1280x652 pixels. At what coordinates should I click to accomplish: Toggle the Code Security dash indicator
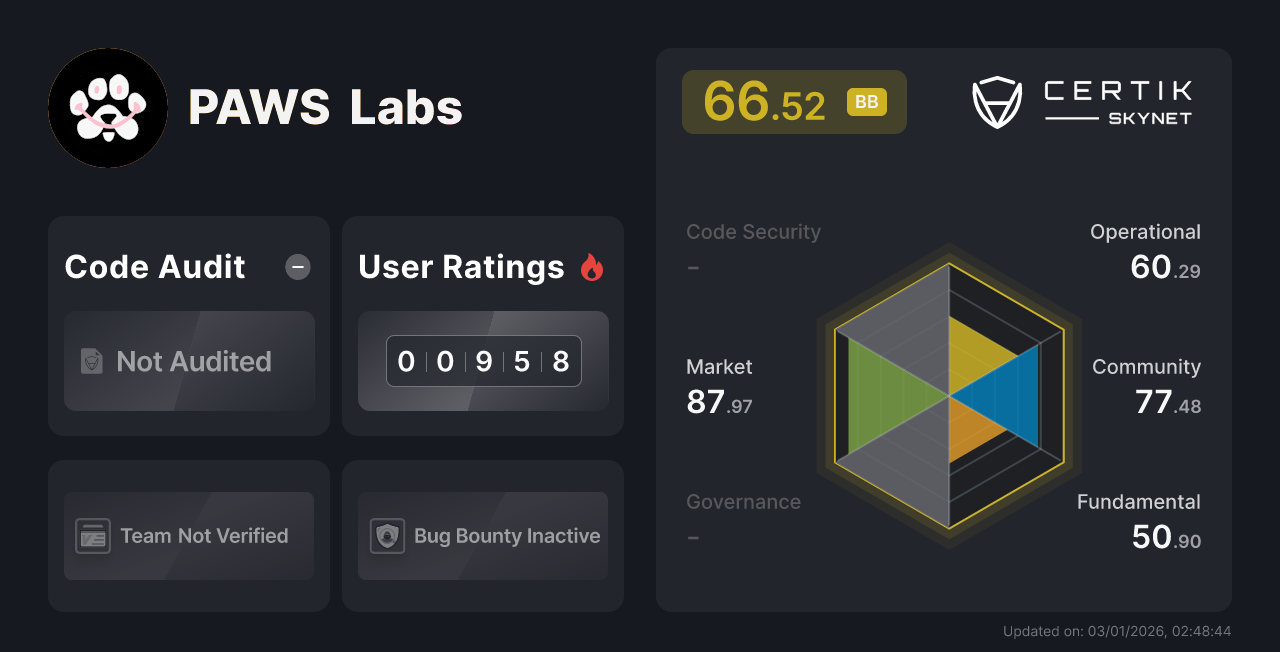693,267
